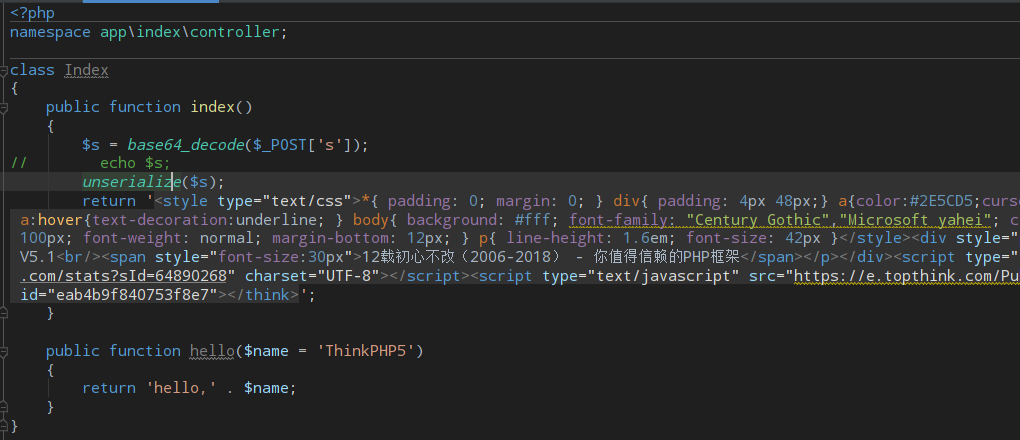
Task: Click the V5.1 version text
Action: [38, 257]
